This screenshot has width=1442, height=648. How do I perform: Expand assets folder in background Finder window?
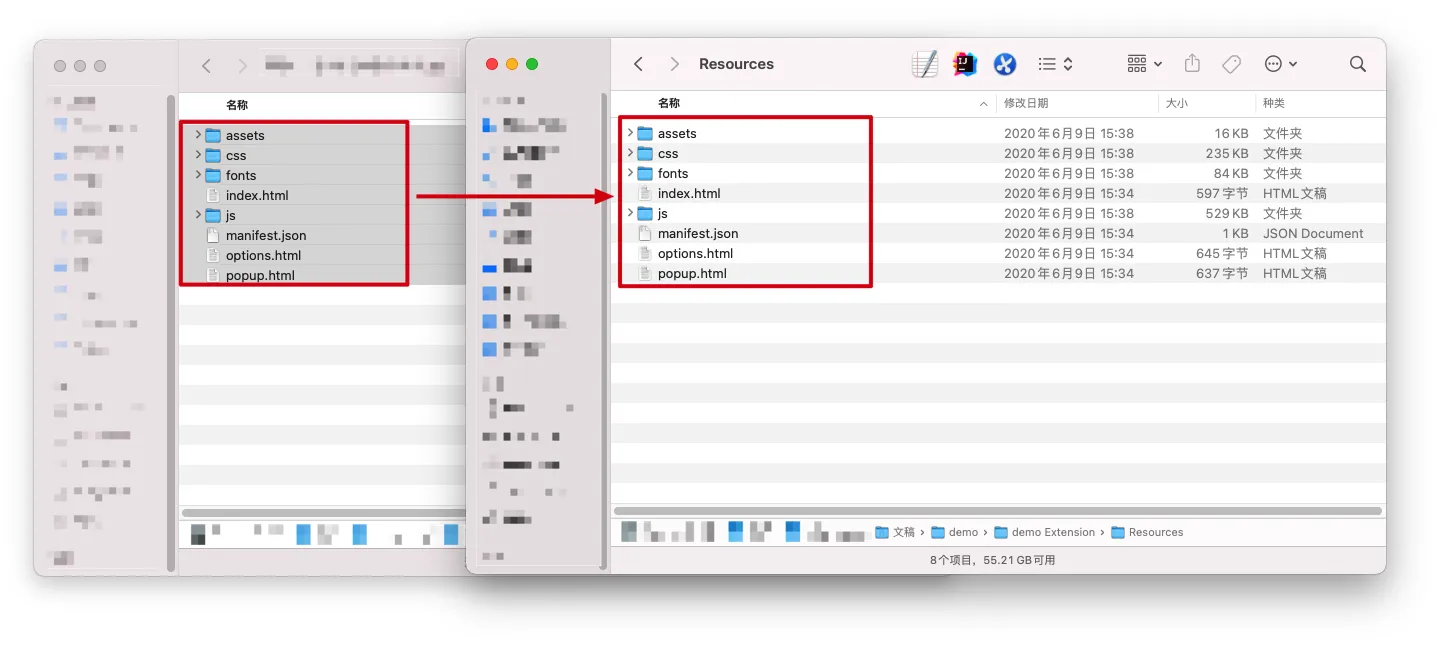click(198, 135)
